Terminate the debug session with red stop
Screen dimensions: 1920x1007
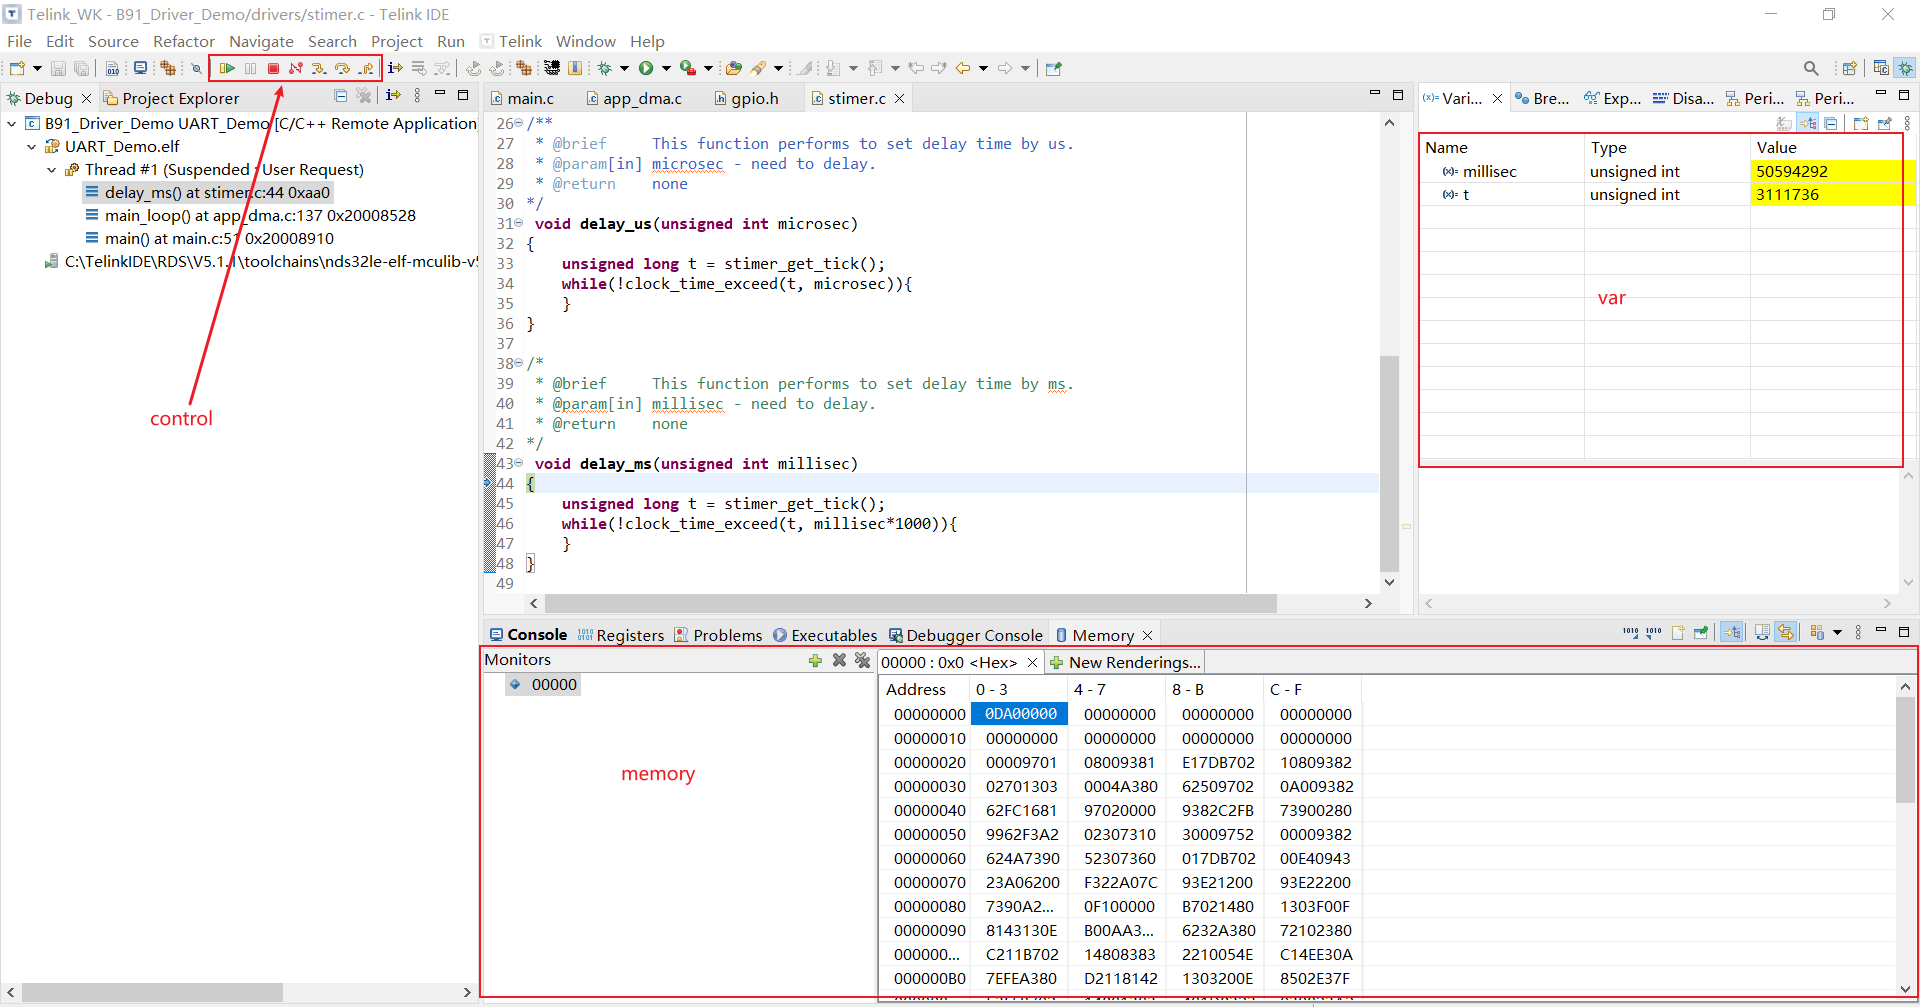[x=273, y=68]
